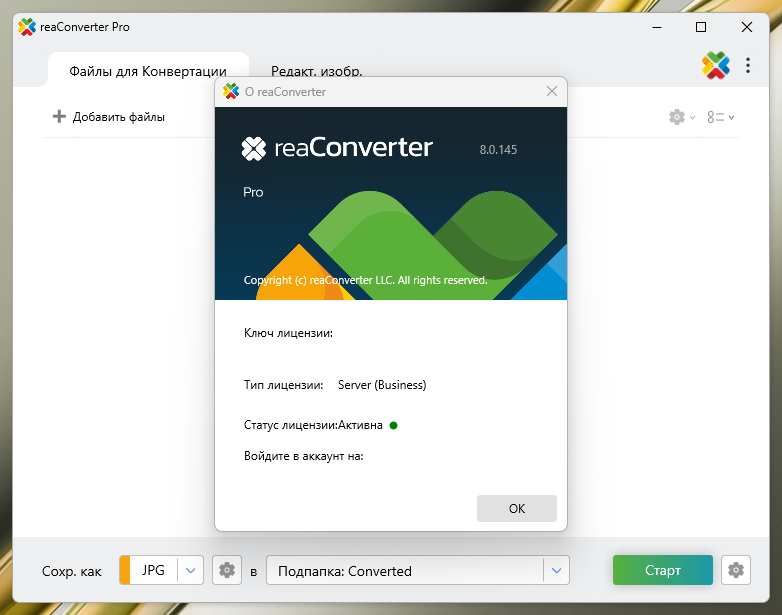Close the О reaConverter dialog with X

click(x=551, y=92)
